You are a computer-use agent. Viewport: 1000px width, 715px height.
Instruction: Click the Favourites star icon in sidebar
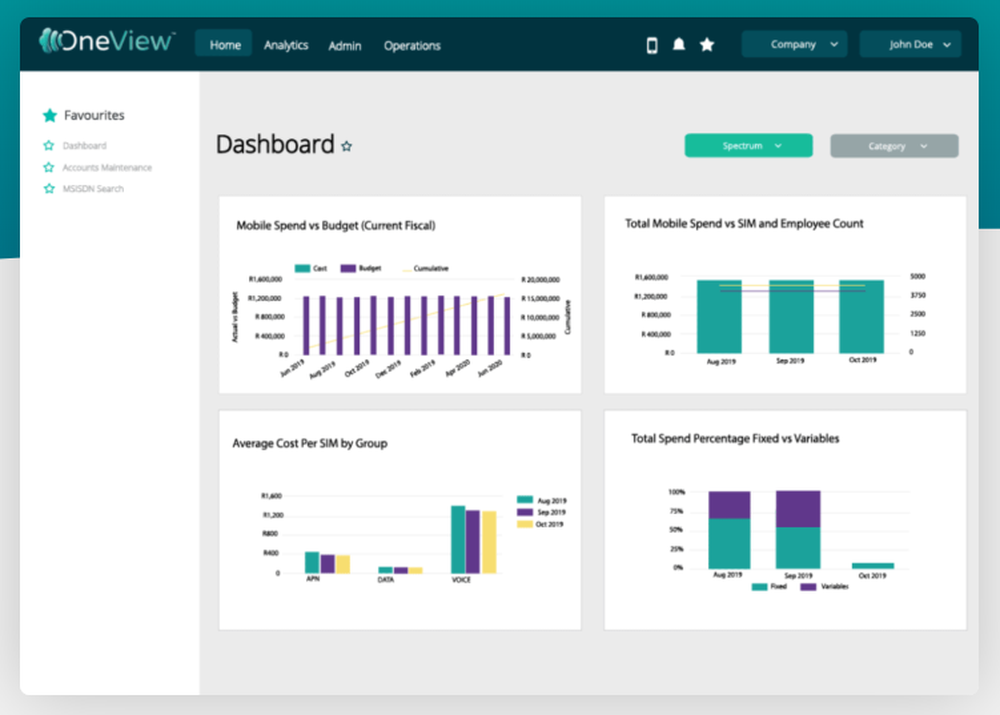point(50,115)
